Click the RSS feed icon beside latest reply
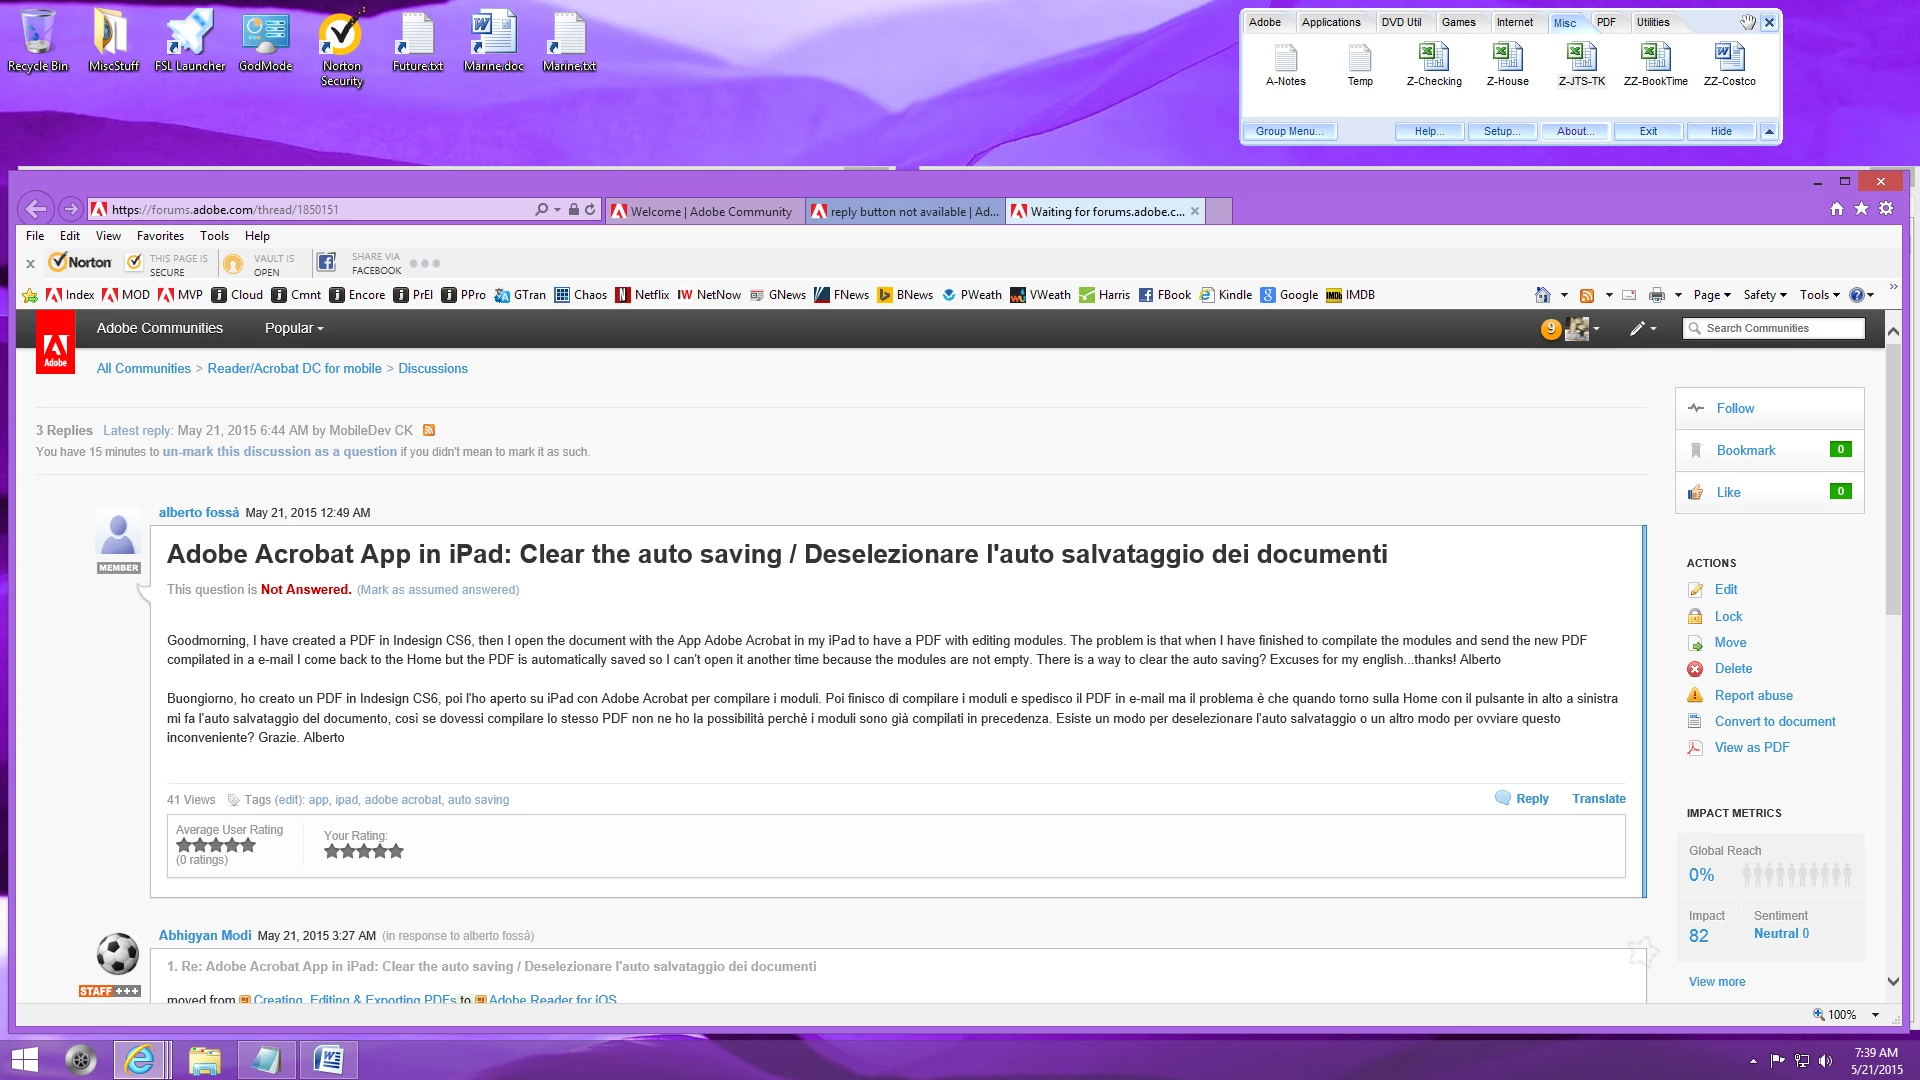The image size is (1920, 1080). (429, 430)
